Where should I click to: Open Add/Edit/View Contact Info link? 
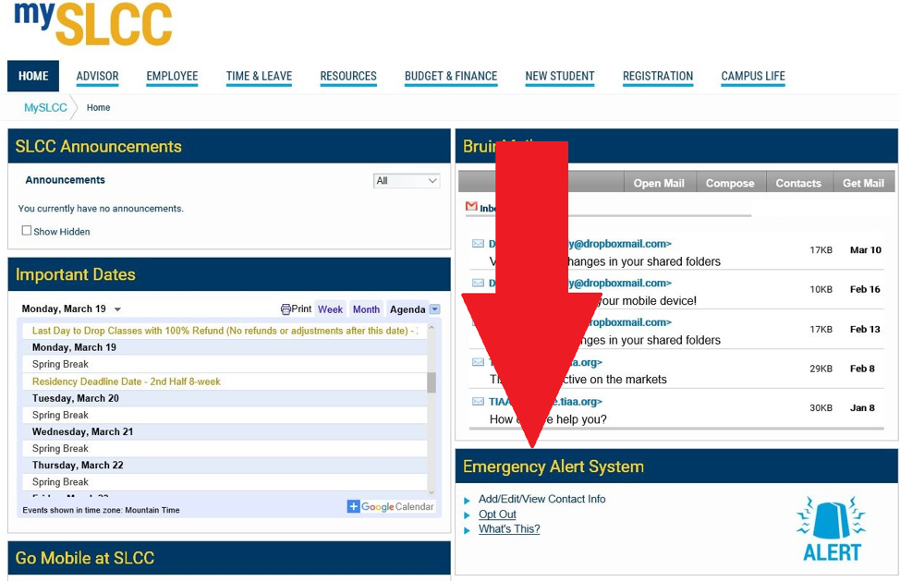click(x=542, y=499)
